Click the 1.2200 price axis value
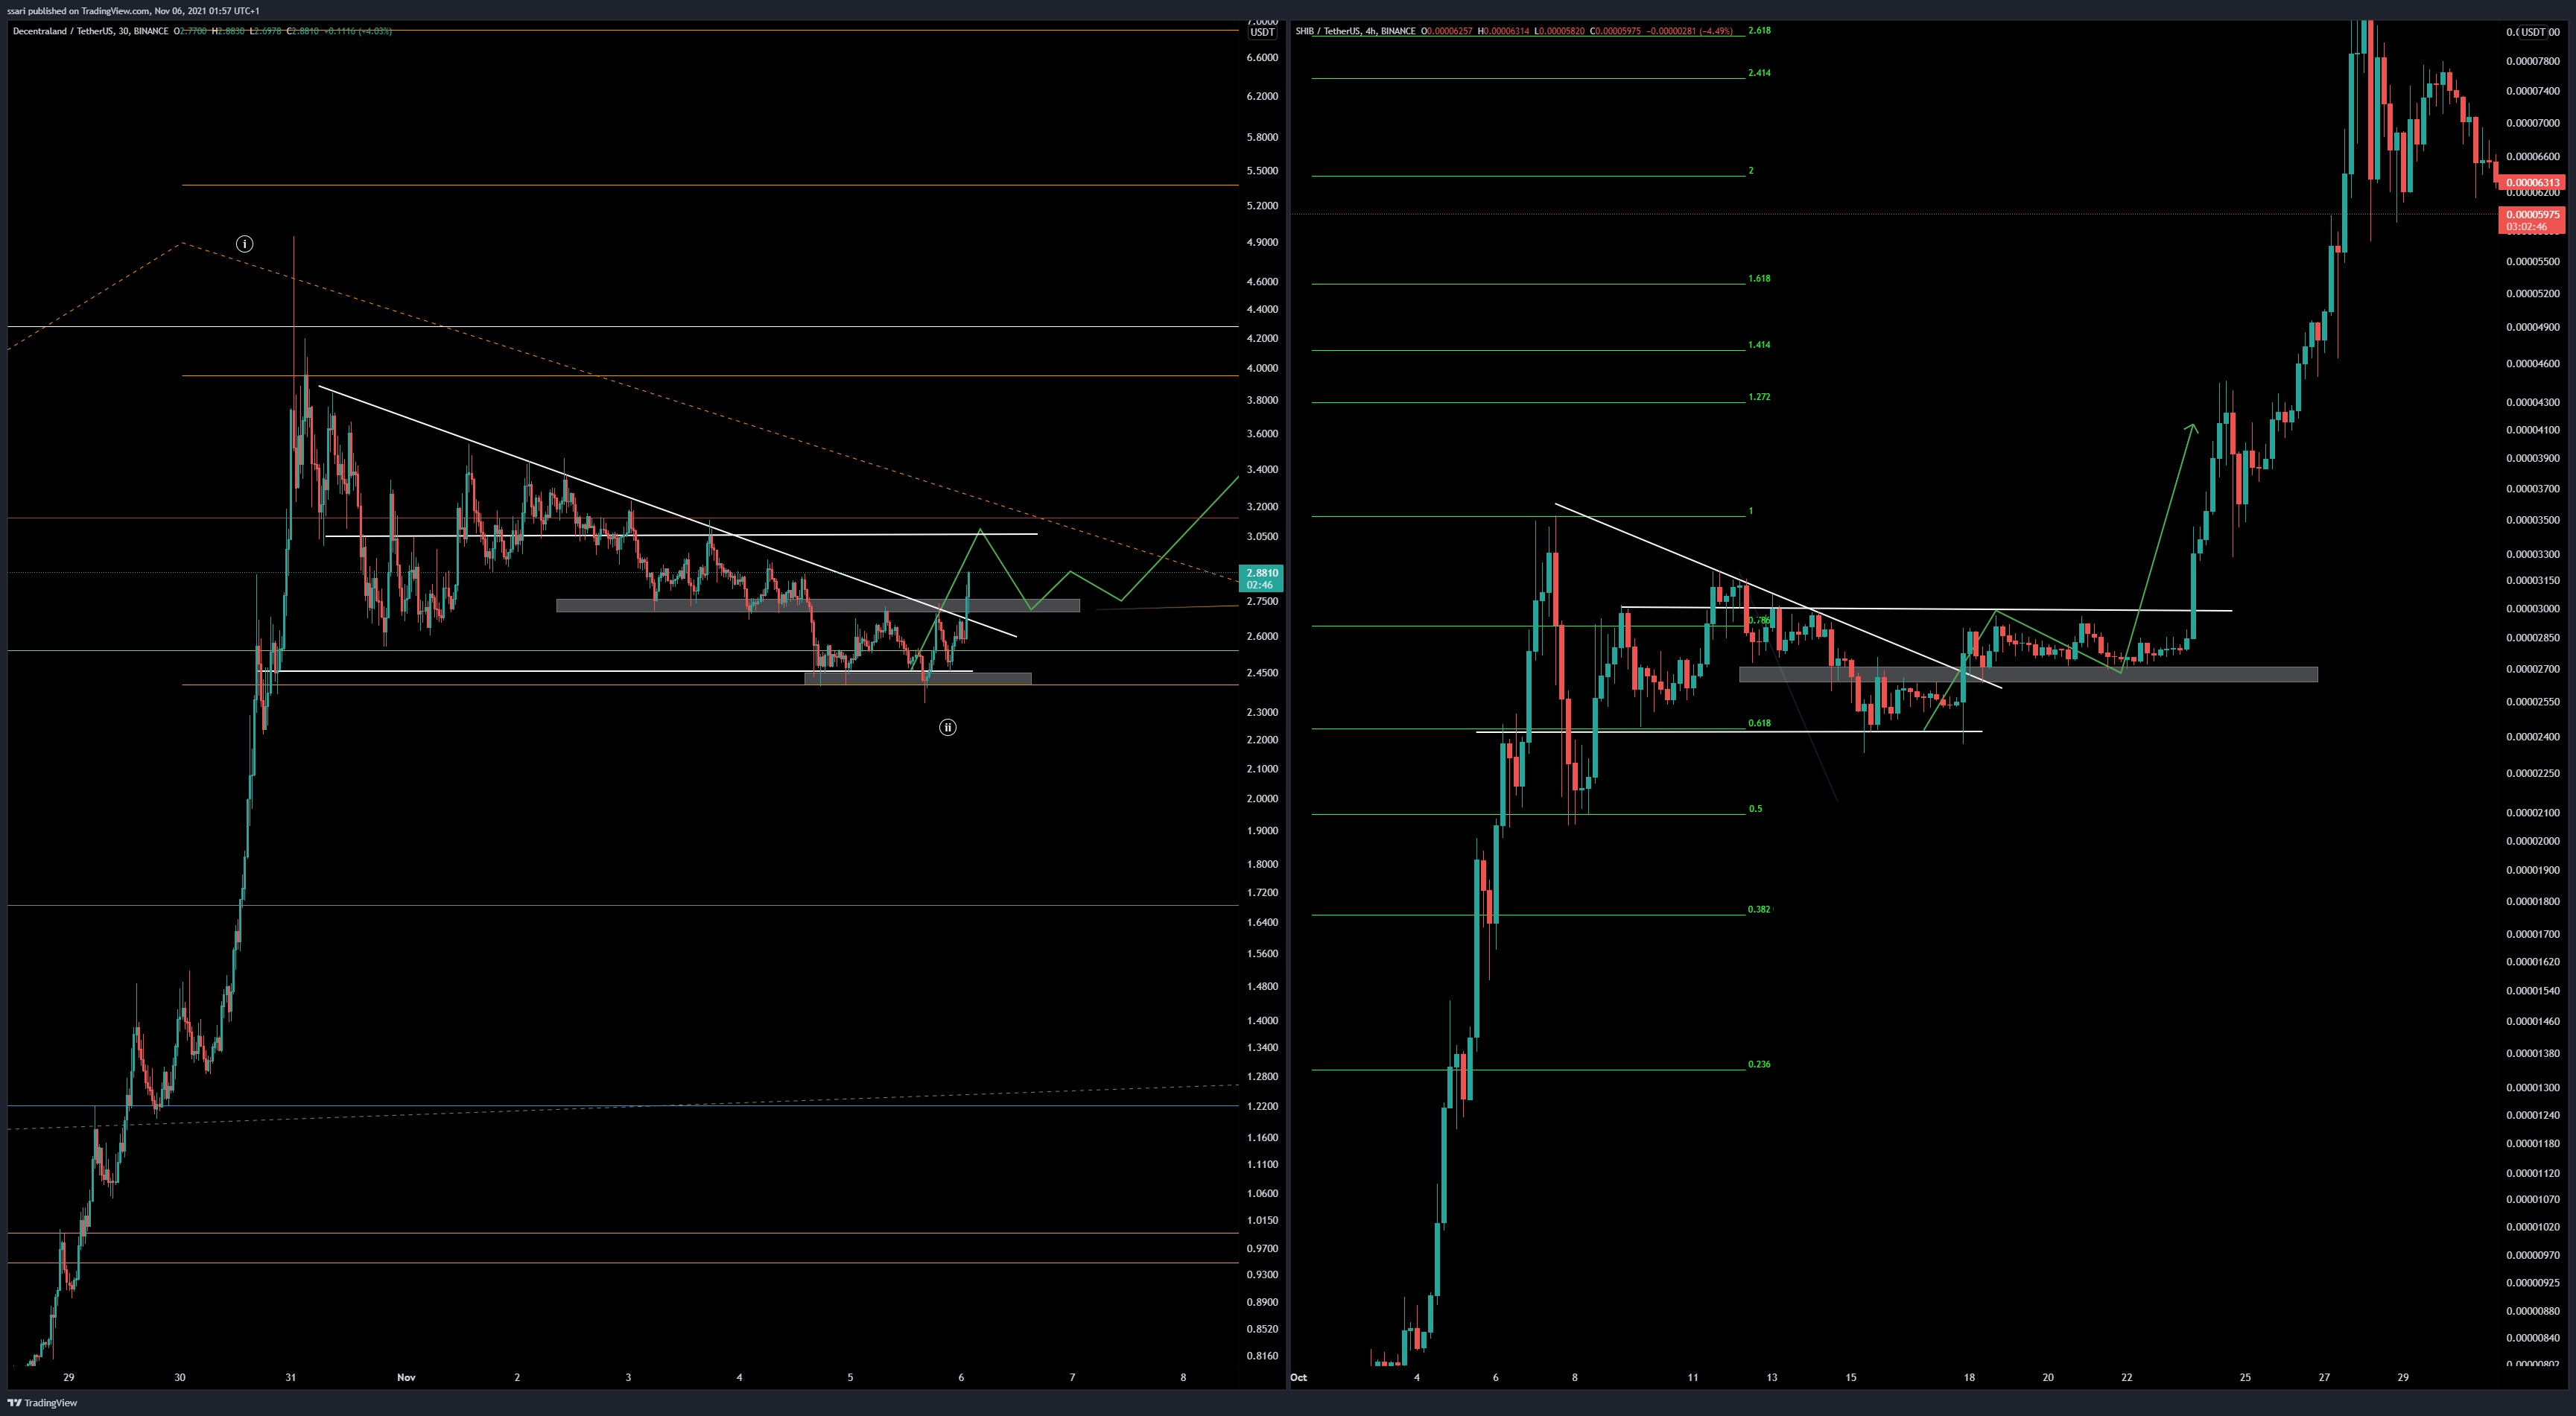The image size is (2576, 1416). (x=1262, y=1107)
